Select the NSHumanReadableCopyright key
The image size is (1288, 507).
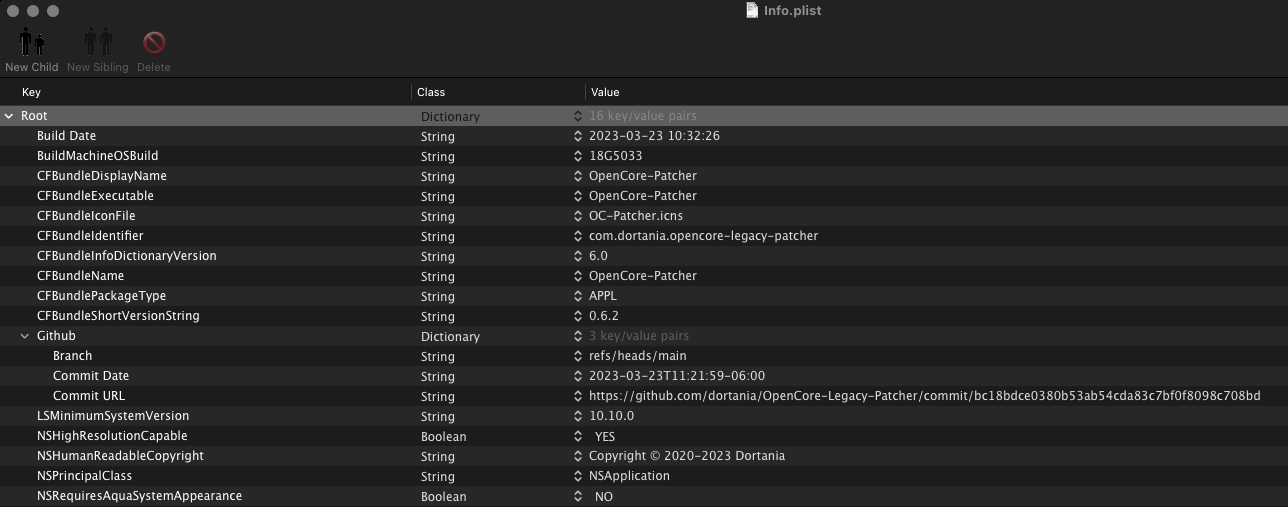[120, 456]
